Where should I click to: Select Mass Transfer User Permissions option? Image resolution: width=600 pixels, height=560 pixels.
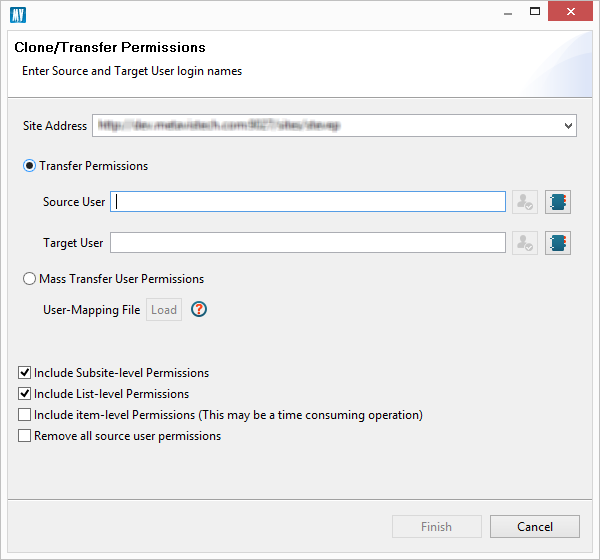click(30, 279)
